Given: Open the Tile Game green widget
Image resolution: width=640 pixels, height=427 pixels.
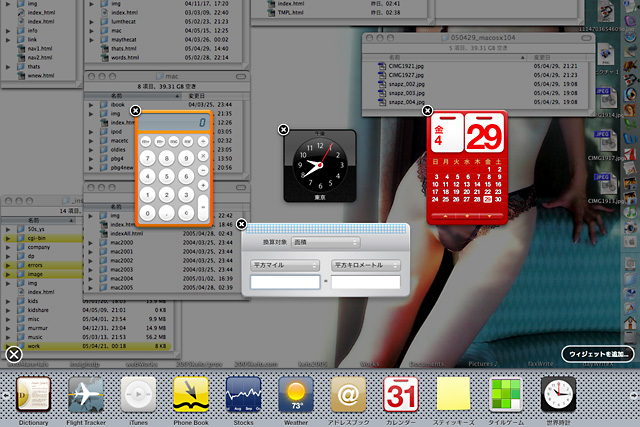Looking at the screenshot, I should pos(506,394).
